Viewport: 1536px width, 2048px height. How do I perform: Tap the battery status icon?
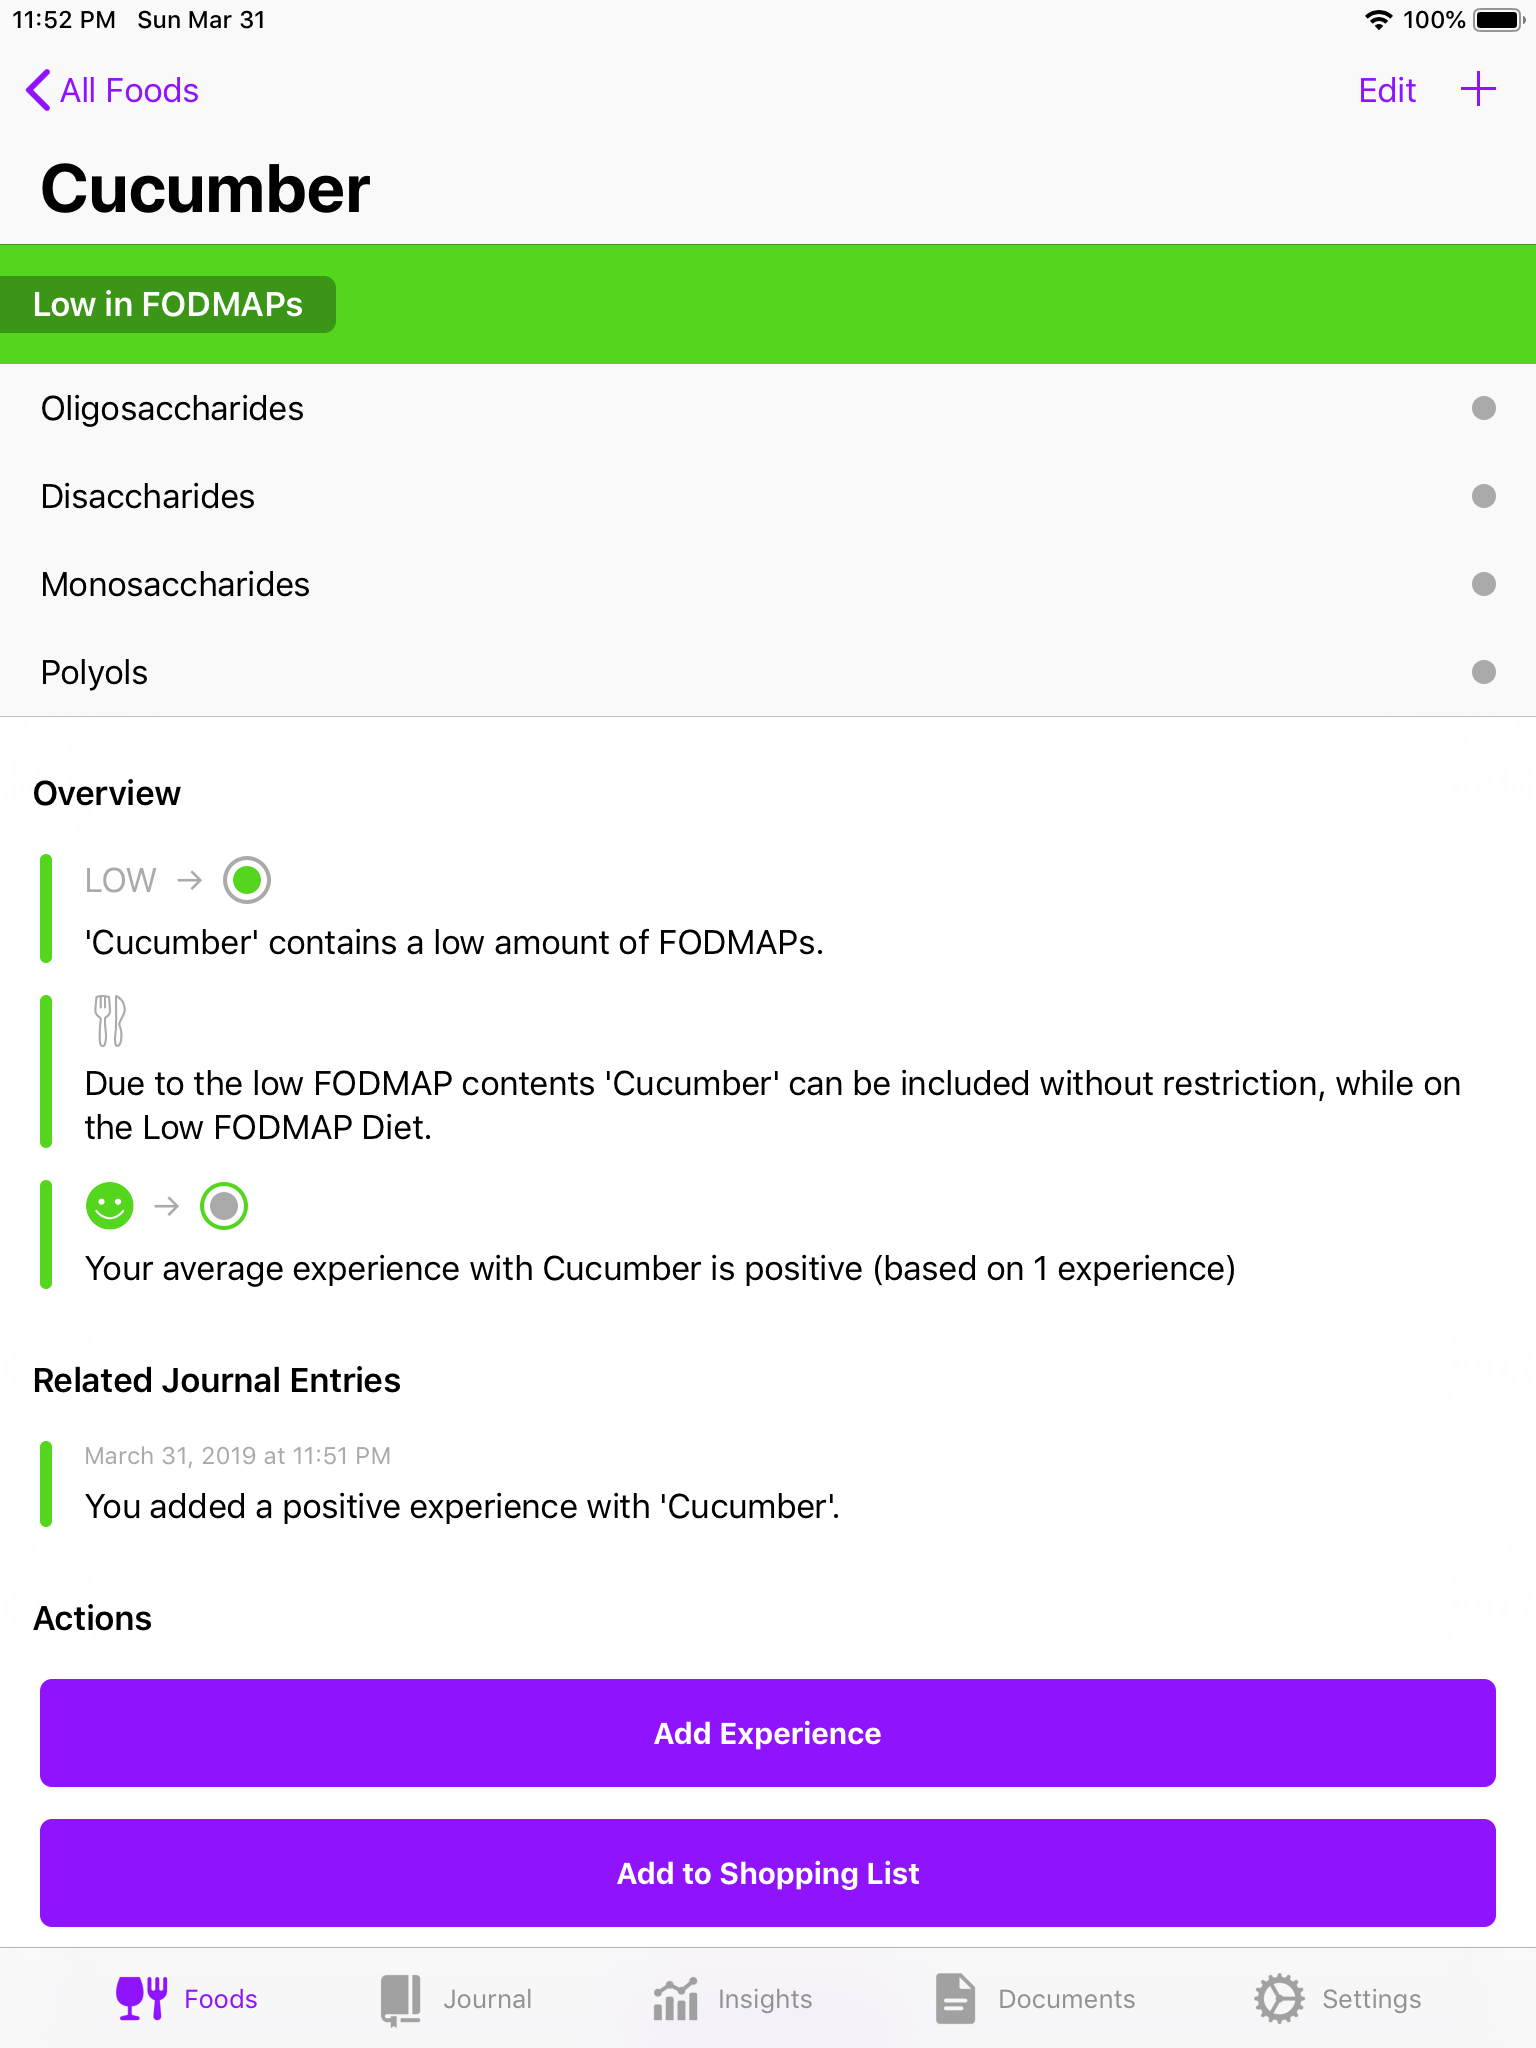(x=1498, y=20)
